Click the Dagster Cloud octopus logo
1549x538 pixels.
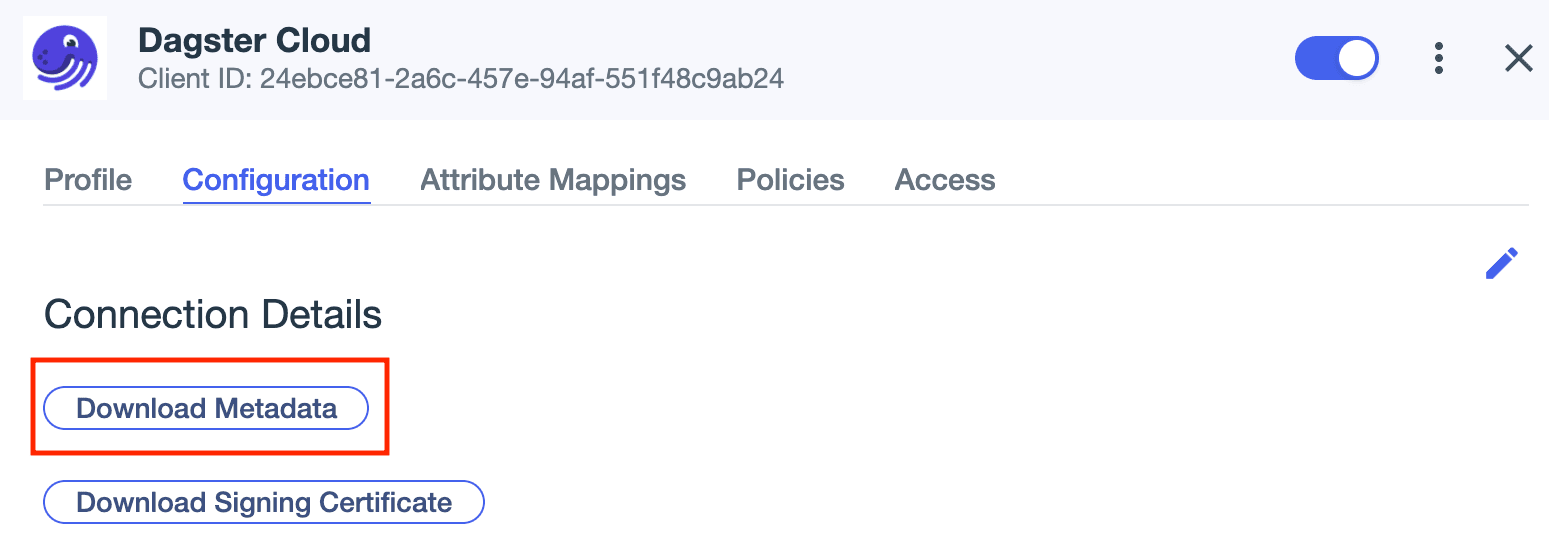pyautogui.click(x=64, y=58)
